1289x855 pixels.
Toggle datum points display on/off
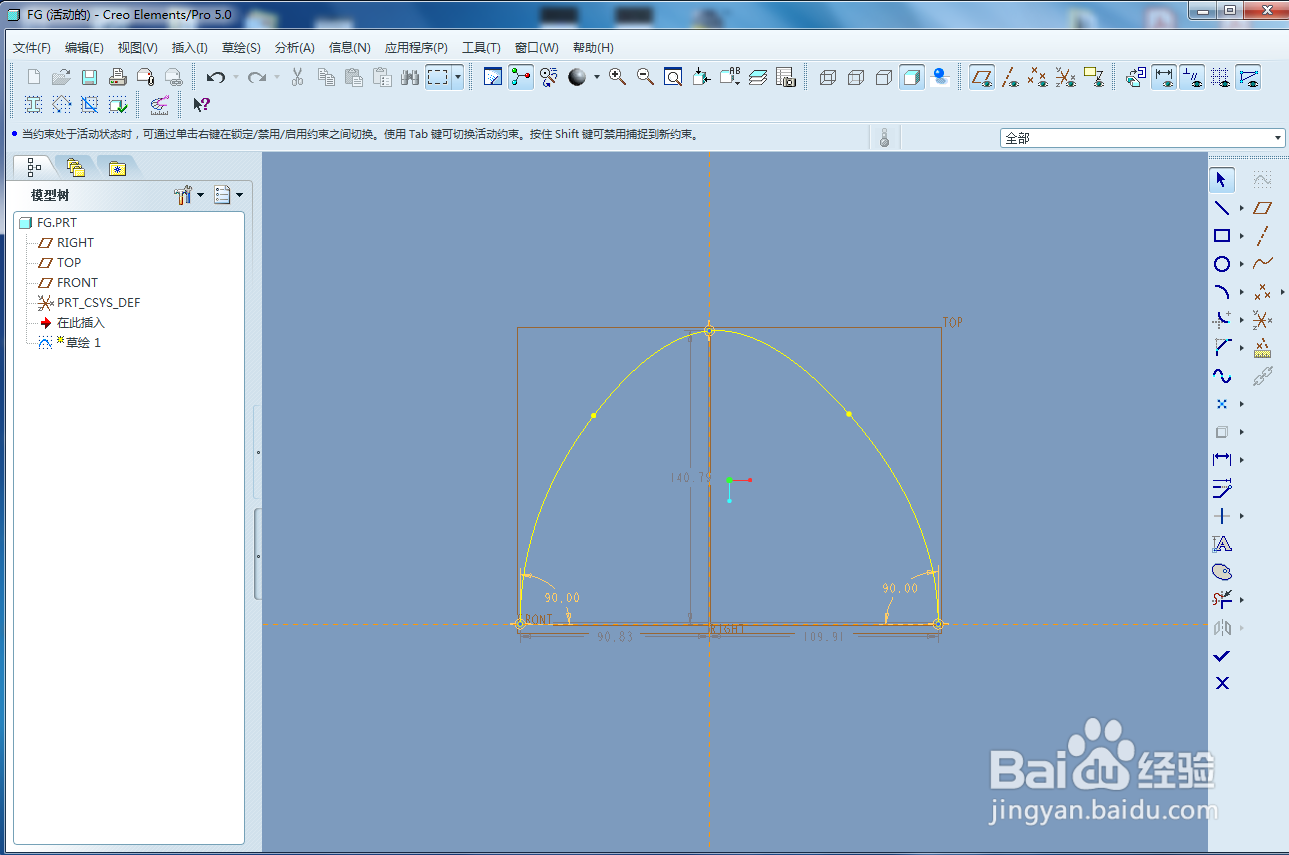point(1038,77)
